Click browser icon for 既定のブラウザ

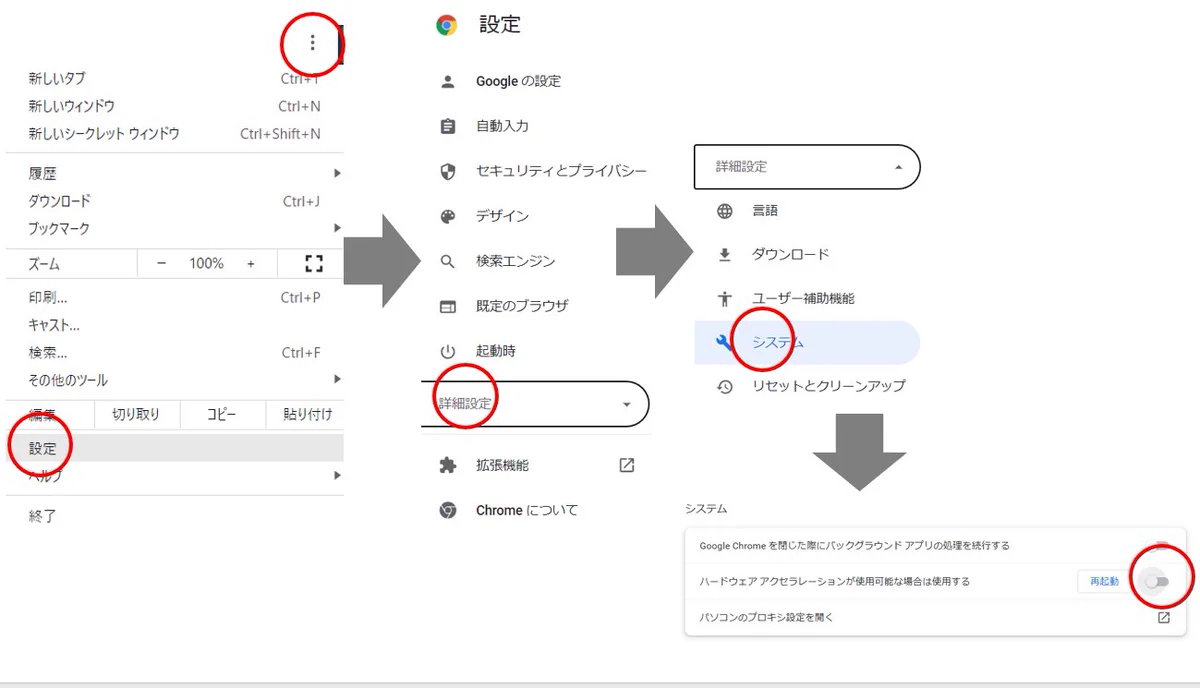pyautogui.click(x=448, y=306)
